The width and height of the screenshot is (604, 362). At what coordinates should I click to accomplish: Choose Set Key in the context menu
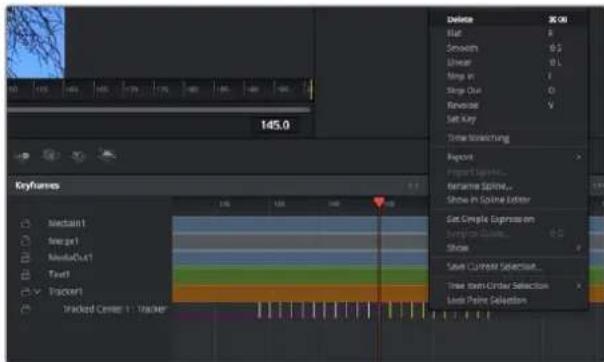coord(508,119)
